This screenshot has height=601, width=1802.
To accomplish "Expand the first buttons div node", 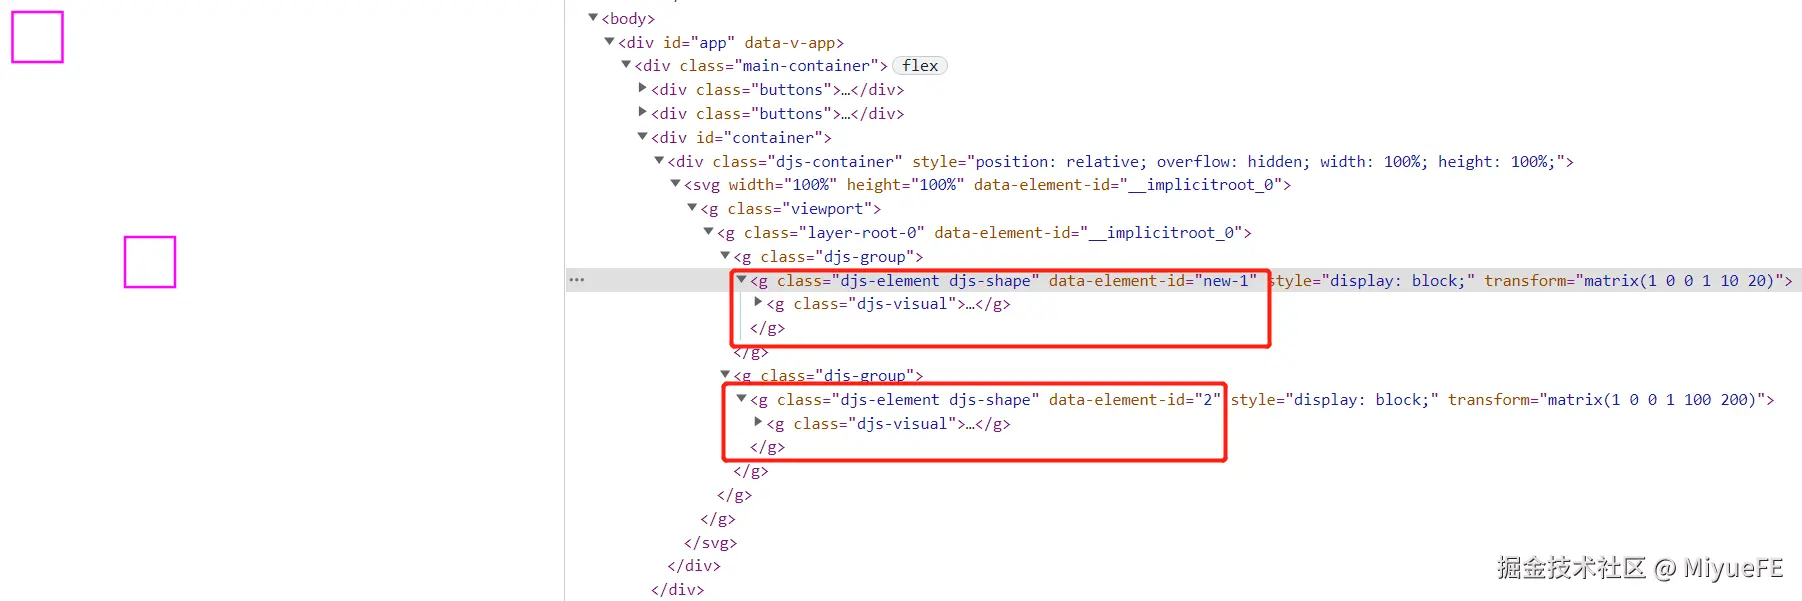I will point(642,89).
